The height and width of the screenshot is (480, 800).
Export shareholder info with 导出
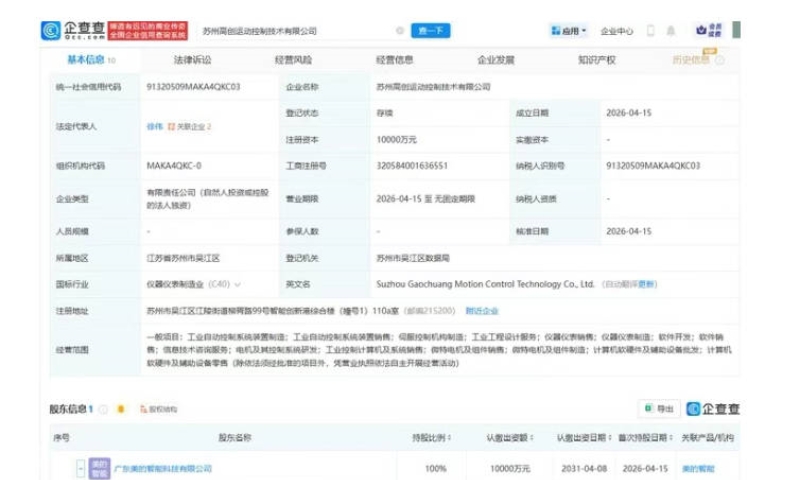[x=659, y=409]
